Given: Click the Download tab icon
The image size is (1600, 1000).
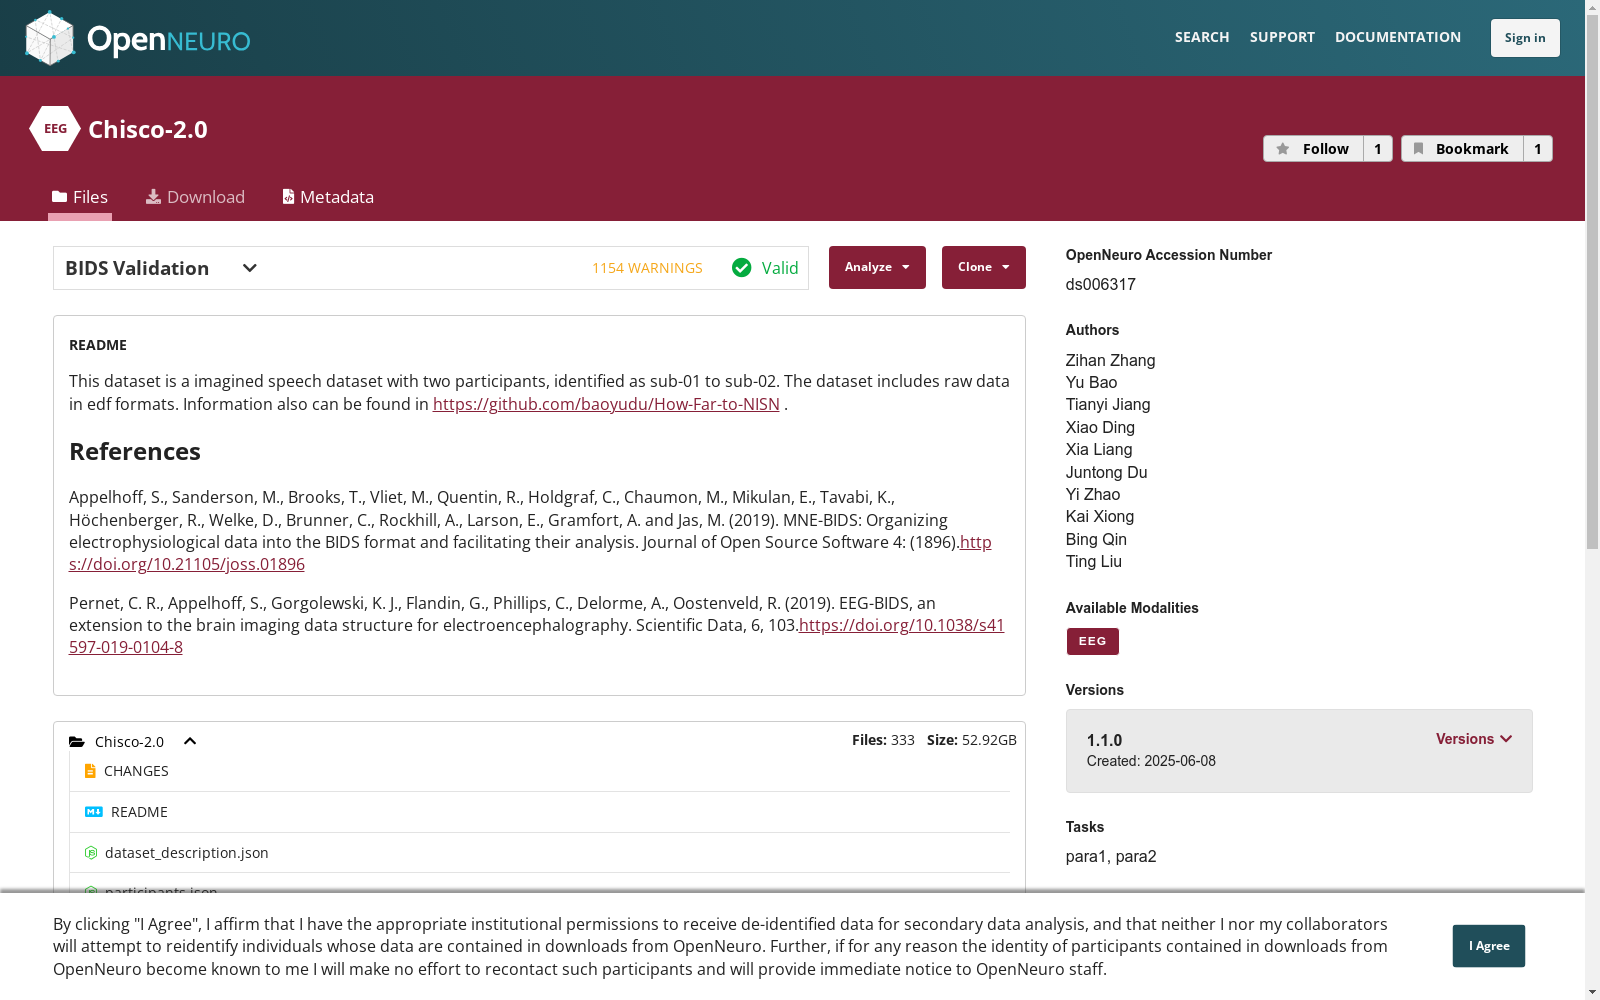Looking at the screenshot, I should pyautogui.click(x=153, y=197).
